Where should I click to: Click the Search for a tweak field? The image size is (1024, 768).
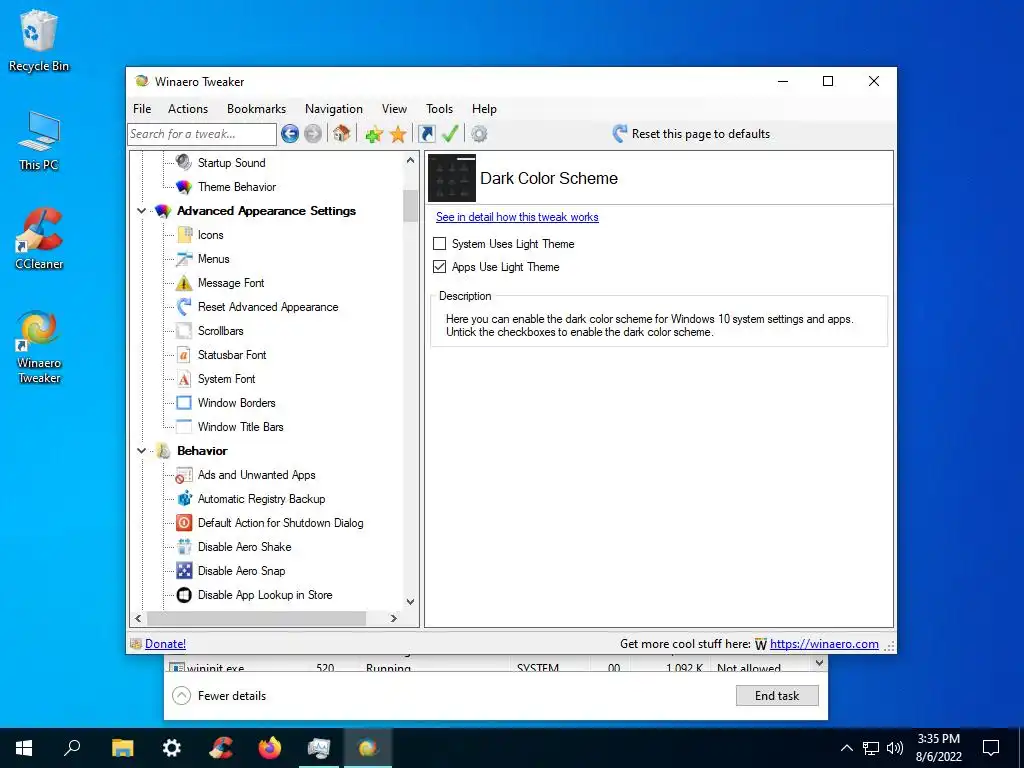tap(202, 134)
